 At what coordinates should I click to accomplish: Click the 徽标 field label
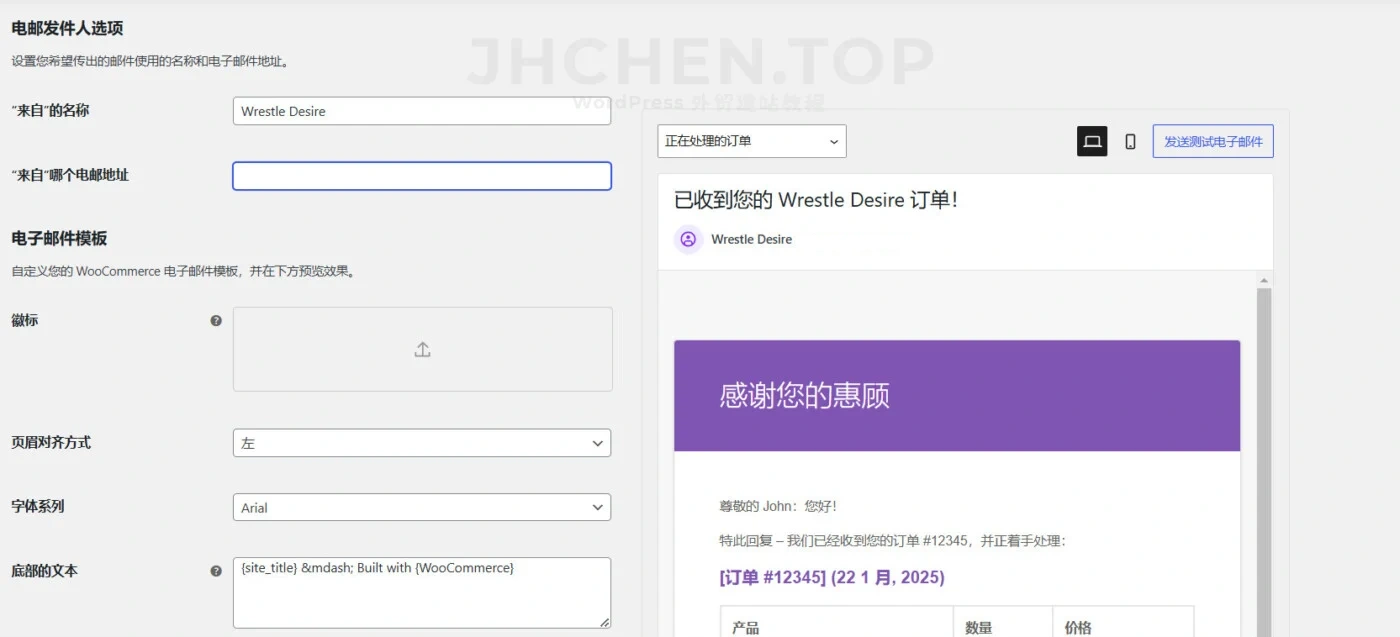(x=25, y=320)
